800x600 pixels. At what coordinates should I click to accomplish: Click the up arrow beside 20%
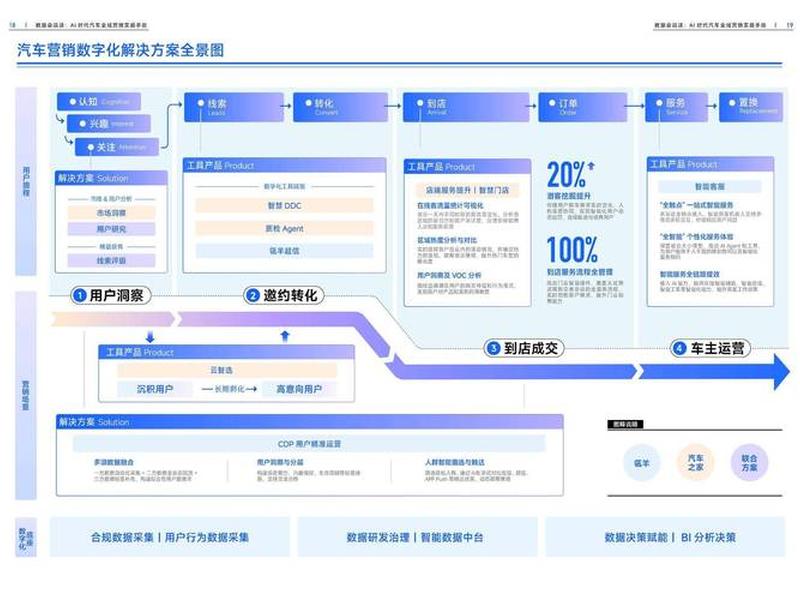591,166
